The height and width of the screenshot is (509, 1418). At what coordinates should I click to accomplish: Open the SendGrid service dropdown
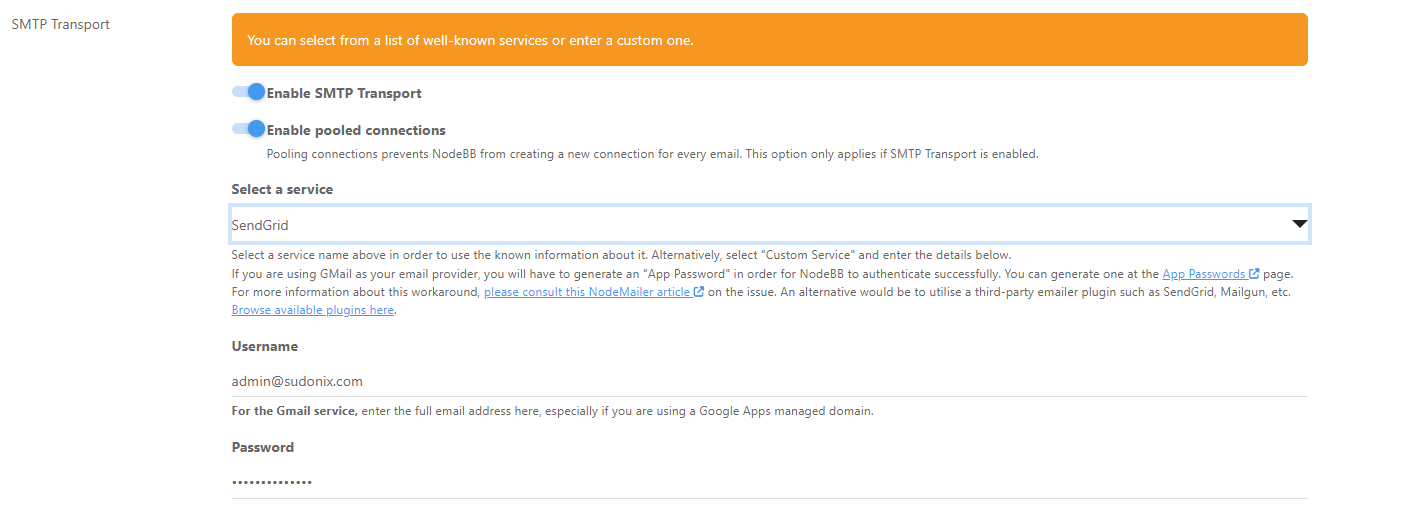[760, 225]
